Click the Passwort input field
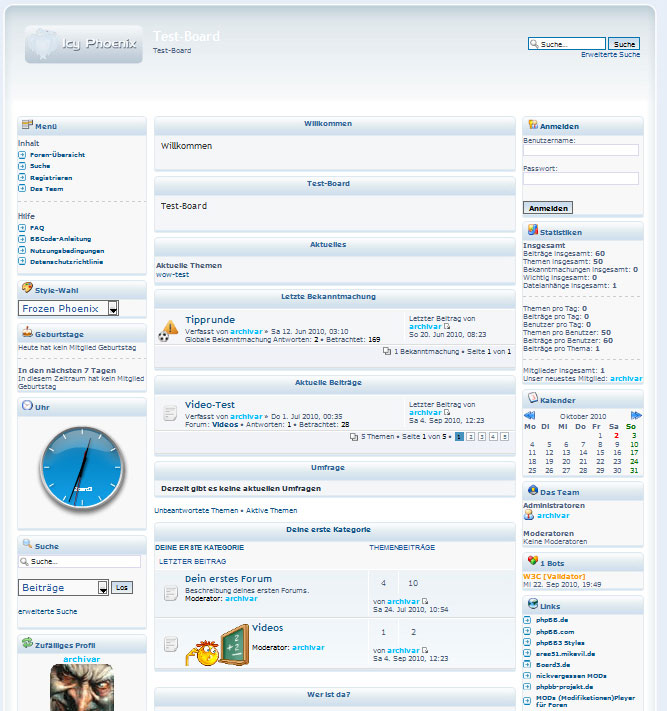Viewport: 667px width, 711px height. 580,179
